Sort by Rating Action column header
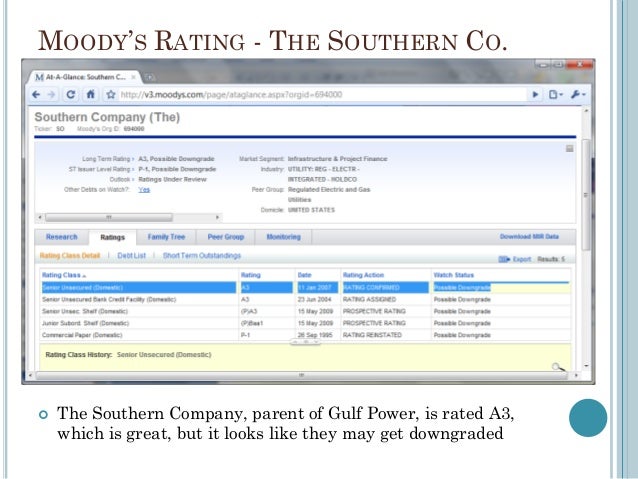Screen dimensions: 638x479 [x=363, y=275]
